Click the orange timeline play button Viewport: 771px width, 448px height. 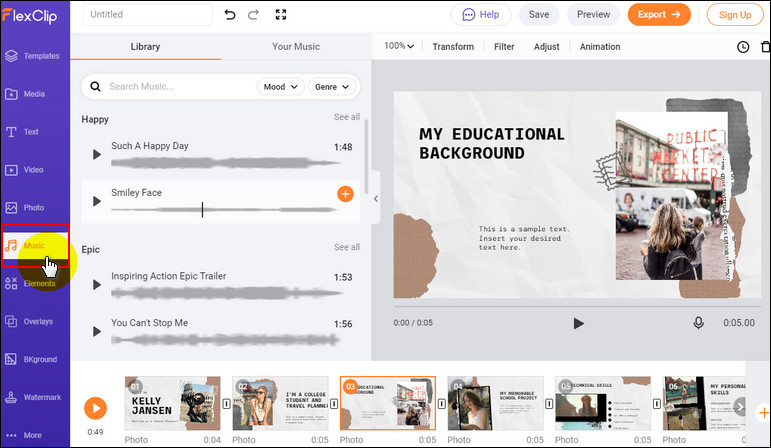coord(95,408)
